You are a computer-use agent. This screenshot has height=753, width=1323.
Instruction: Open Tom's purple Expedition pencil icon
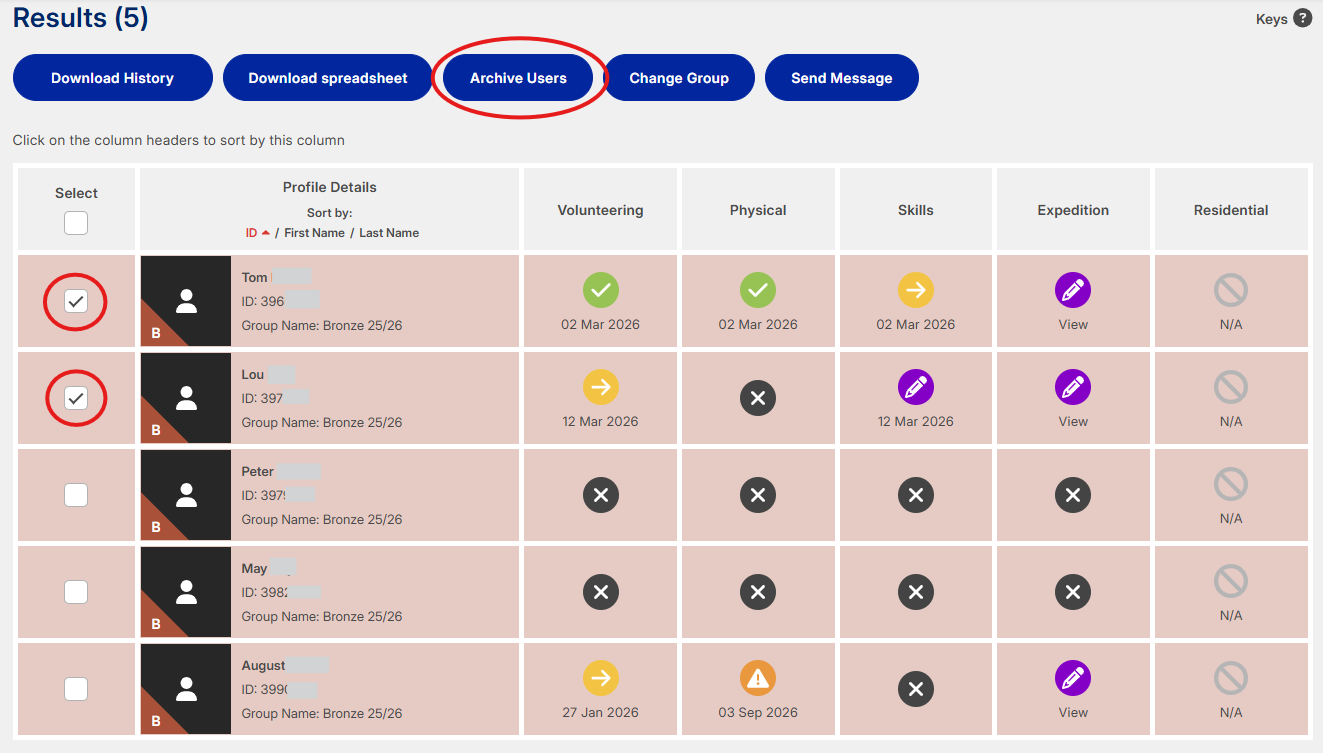pos(1073,290)
